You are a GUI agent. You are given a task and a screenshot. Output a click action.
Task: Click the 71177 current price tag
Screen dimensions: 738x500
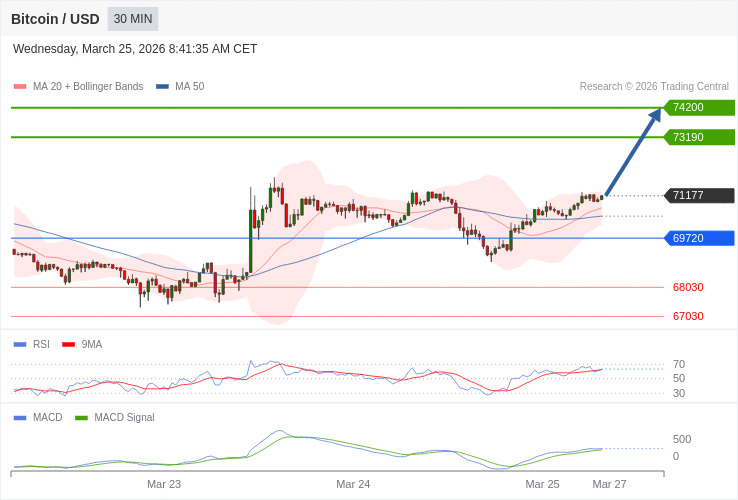pos(699,196)
